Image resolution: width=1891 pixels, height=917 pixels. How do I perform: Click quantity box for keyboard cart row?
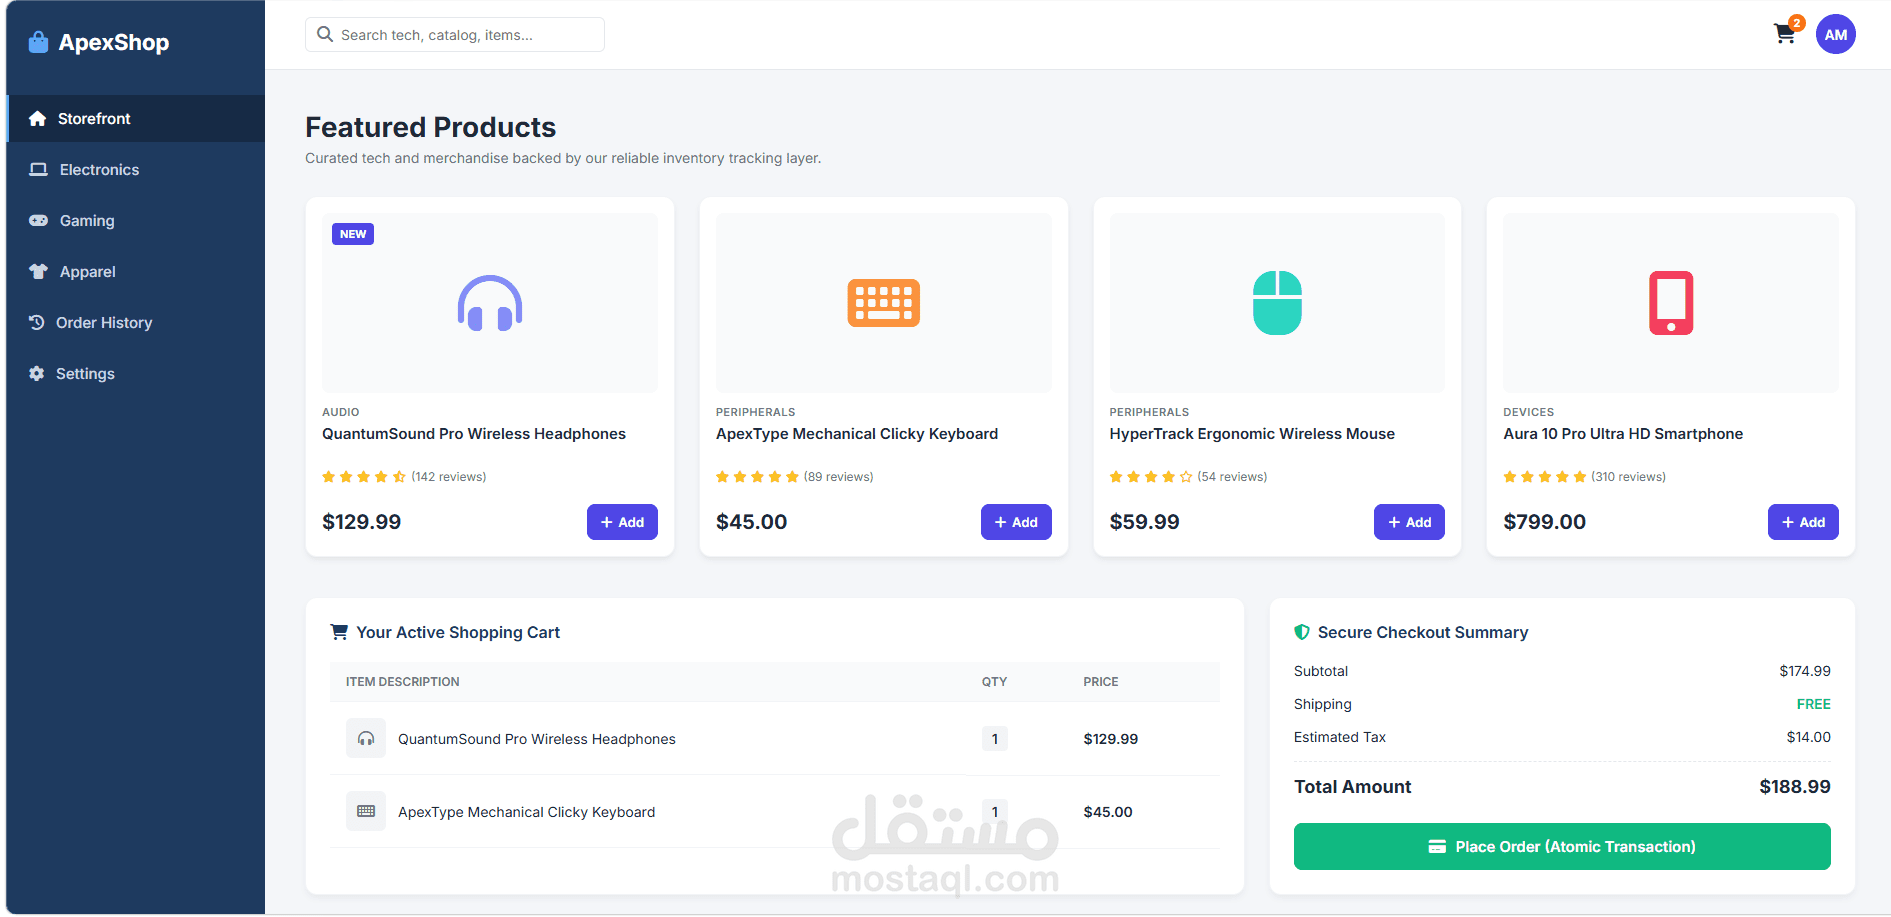click(994, 811)
